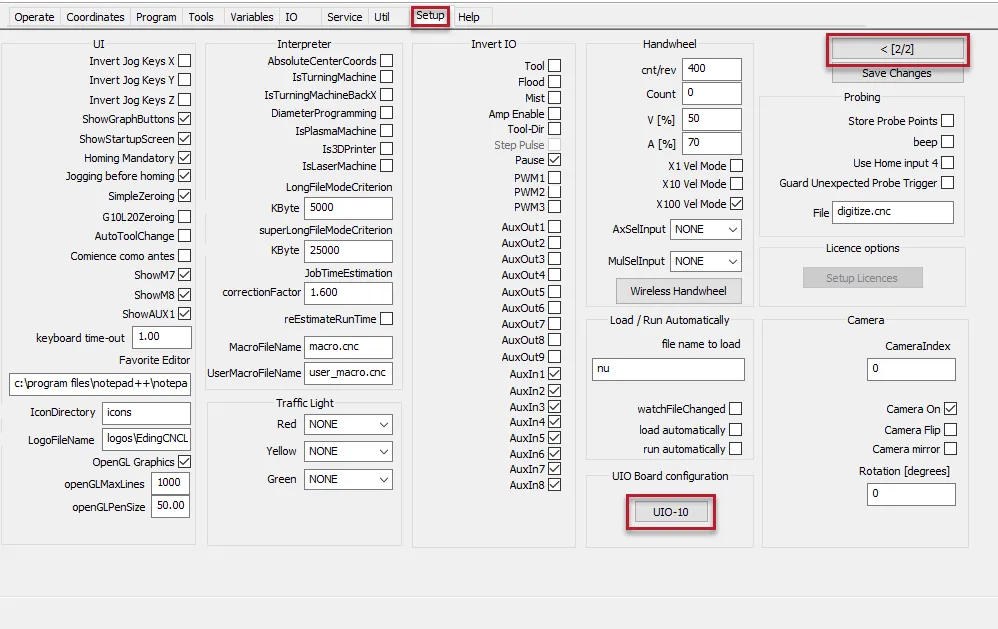Click the Setup Licences button
This screenshot has height=629, width=998.
(x=862, y=278)
